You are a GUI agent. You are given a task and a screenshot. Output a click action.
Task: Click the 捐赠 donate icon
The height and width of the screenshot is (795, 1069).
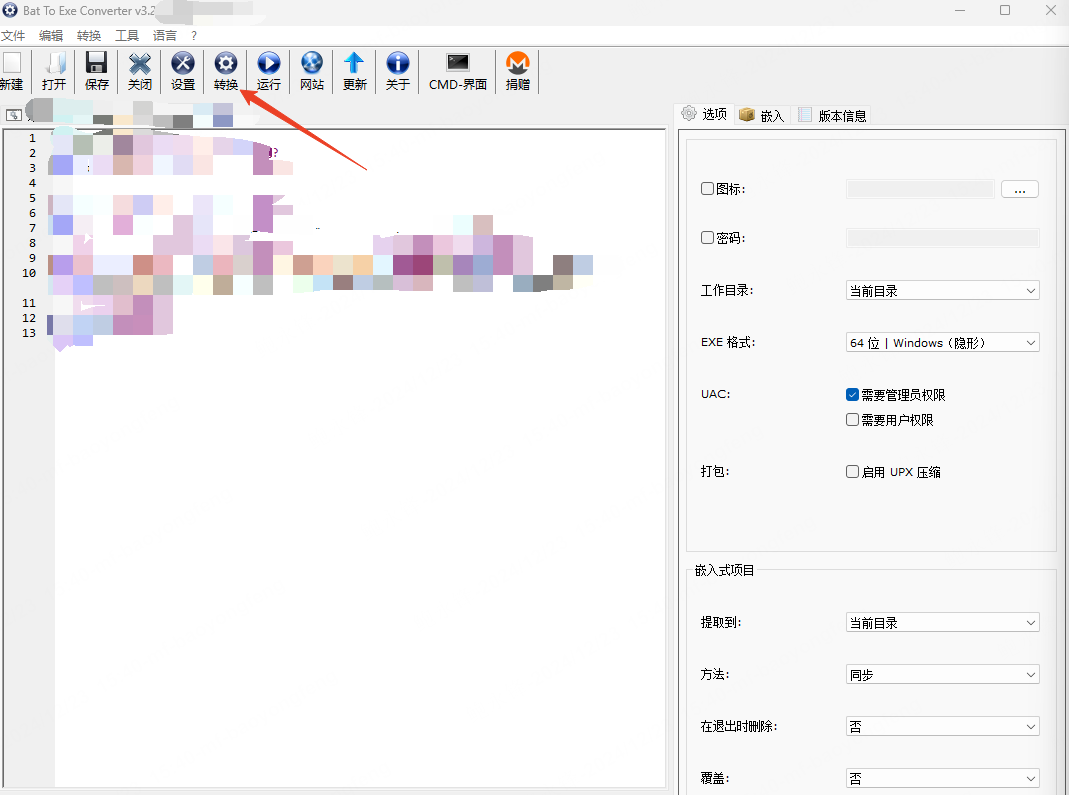517,71
